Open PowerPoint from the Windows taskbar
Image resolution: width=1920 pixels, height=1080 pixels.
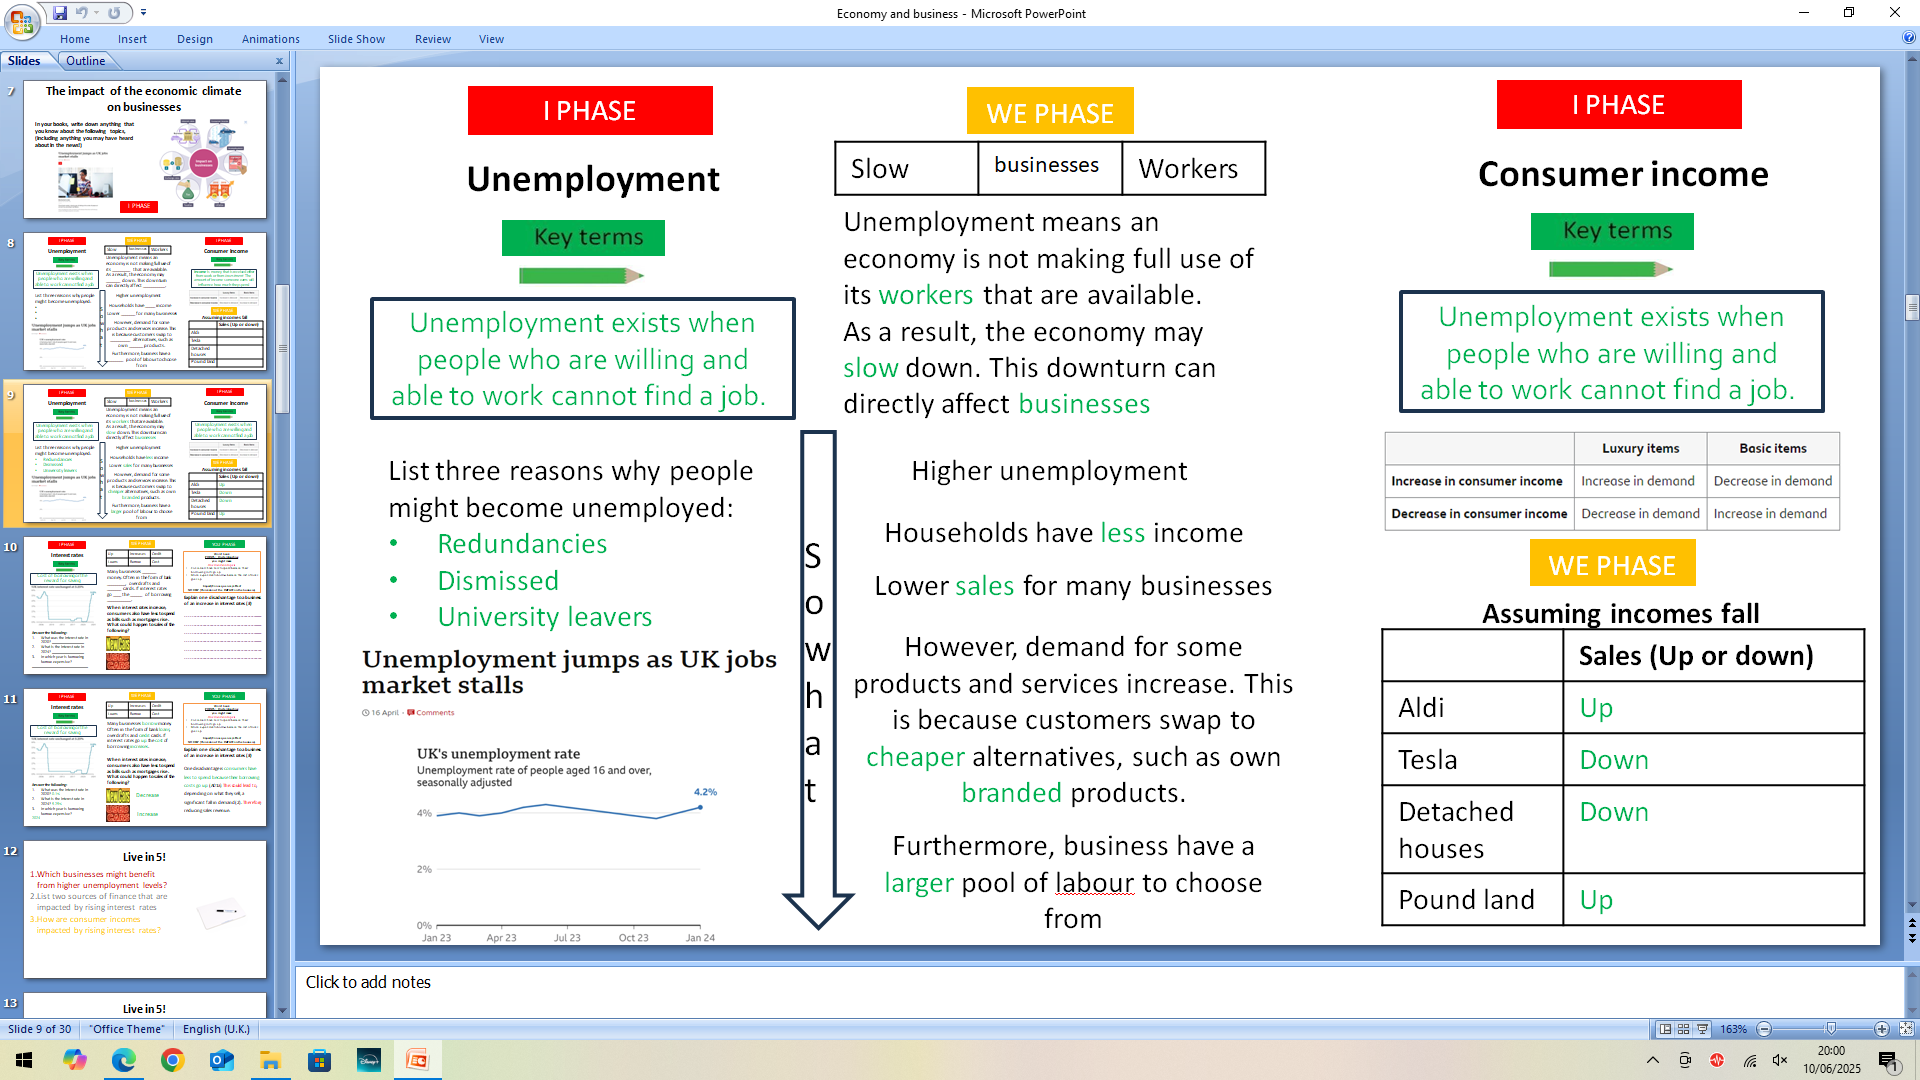pyautogui.click(x=417, y=1060)
